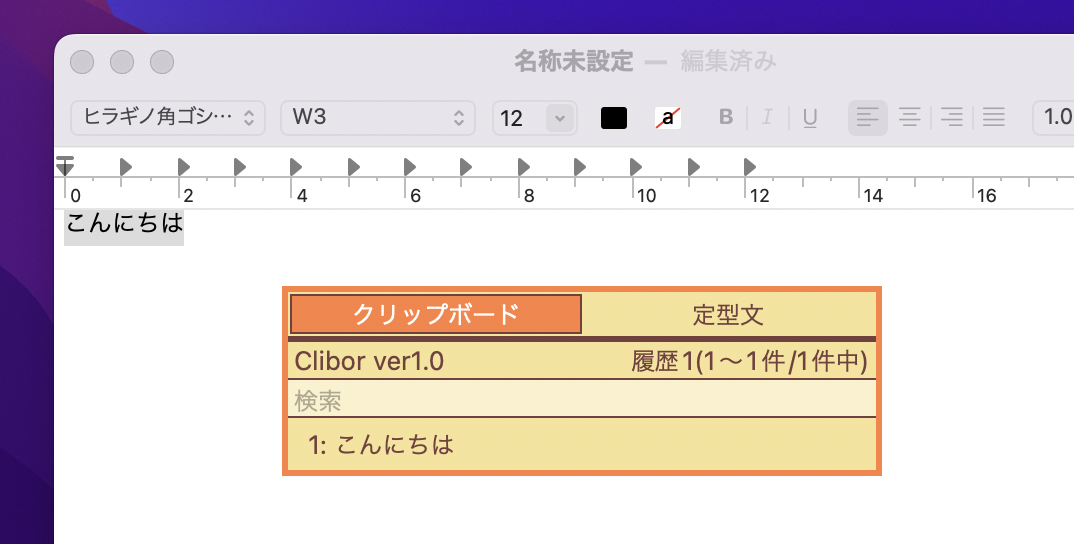Click the 検索 search field in Clibor
The image size is (1074, 544).
point(582,399)
